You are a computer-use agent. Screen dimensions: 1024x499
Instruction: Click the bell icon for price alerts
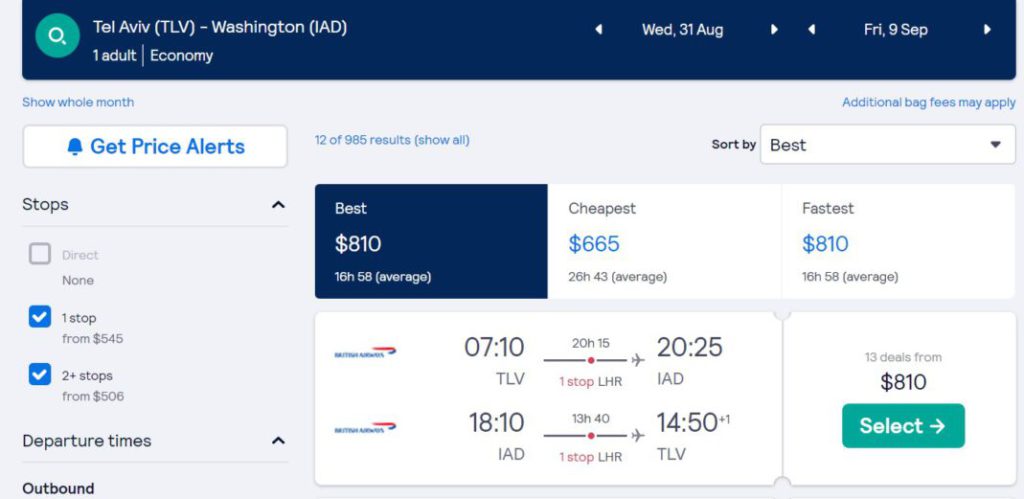point(75,146)
